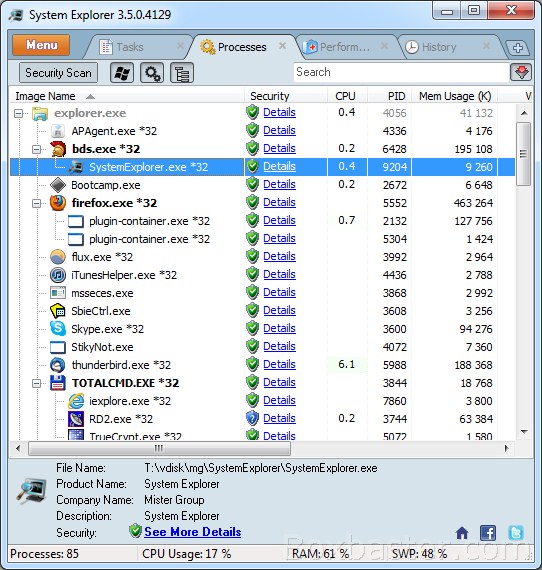Screen dimensions: 542x570
Task: Close the Tasks tab with its x
Action: coord(180,46)
